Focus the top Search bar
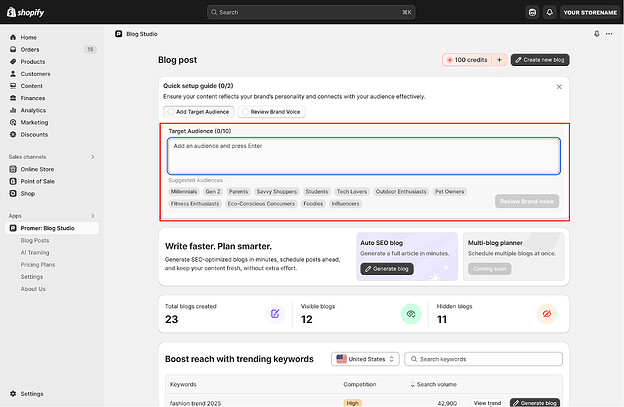 (x=311, y=12)
